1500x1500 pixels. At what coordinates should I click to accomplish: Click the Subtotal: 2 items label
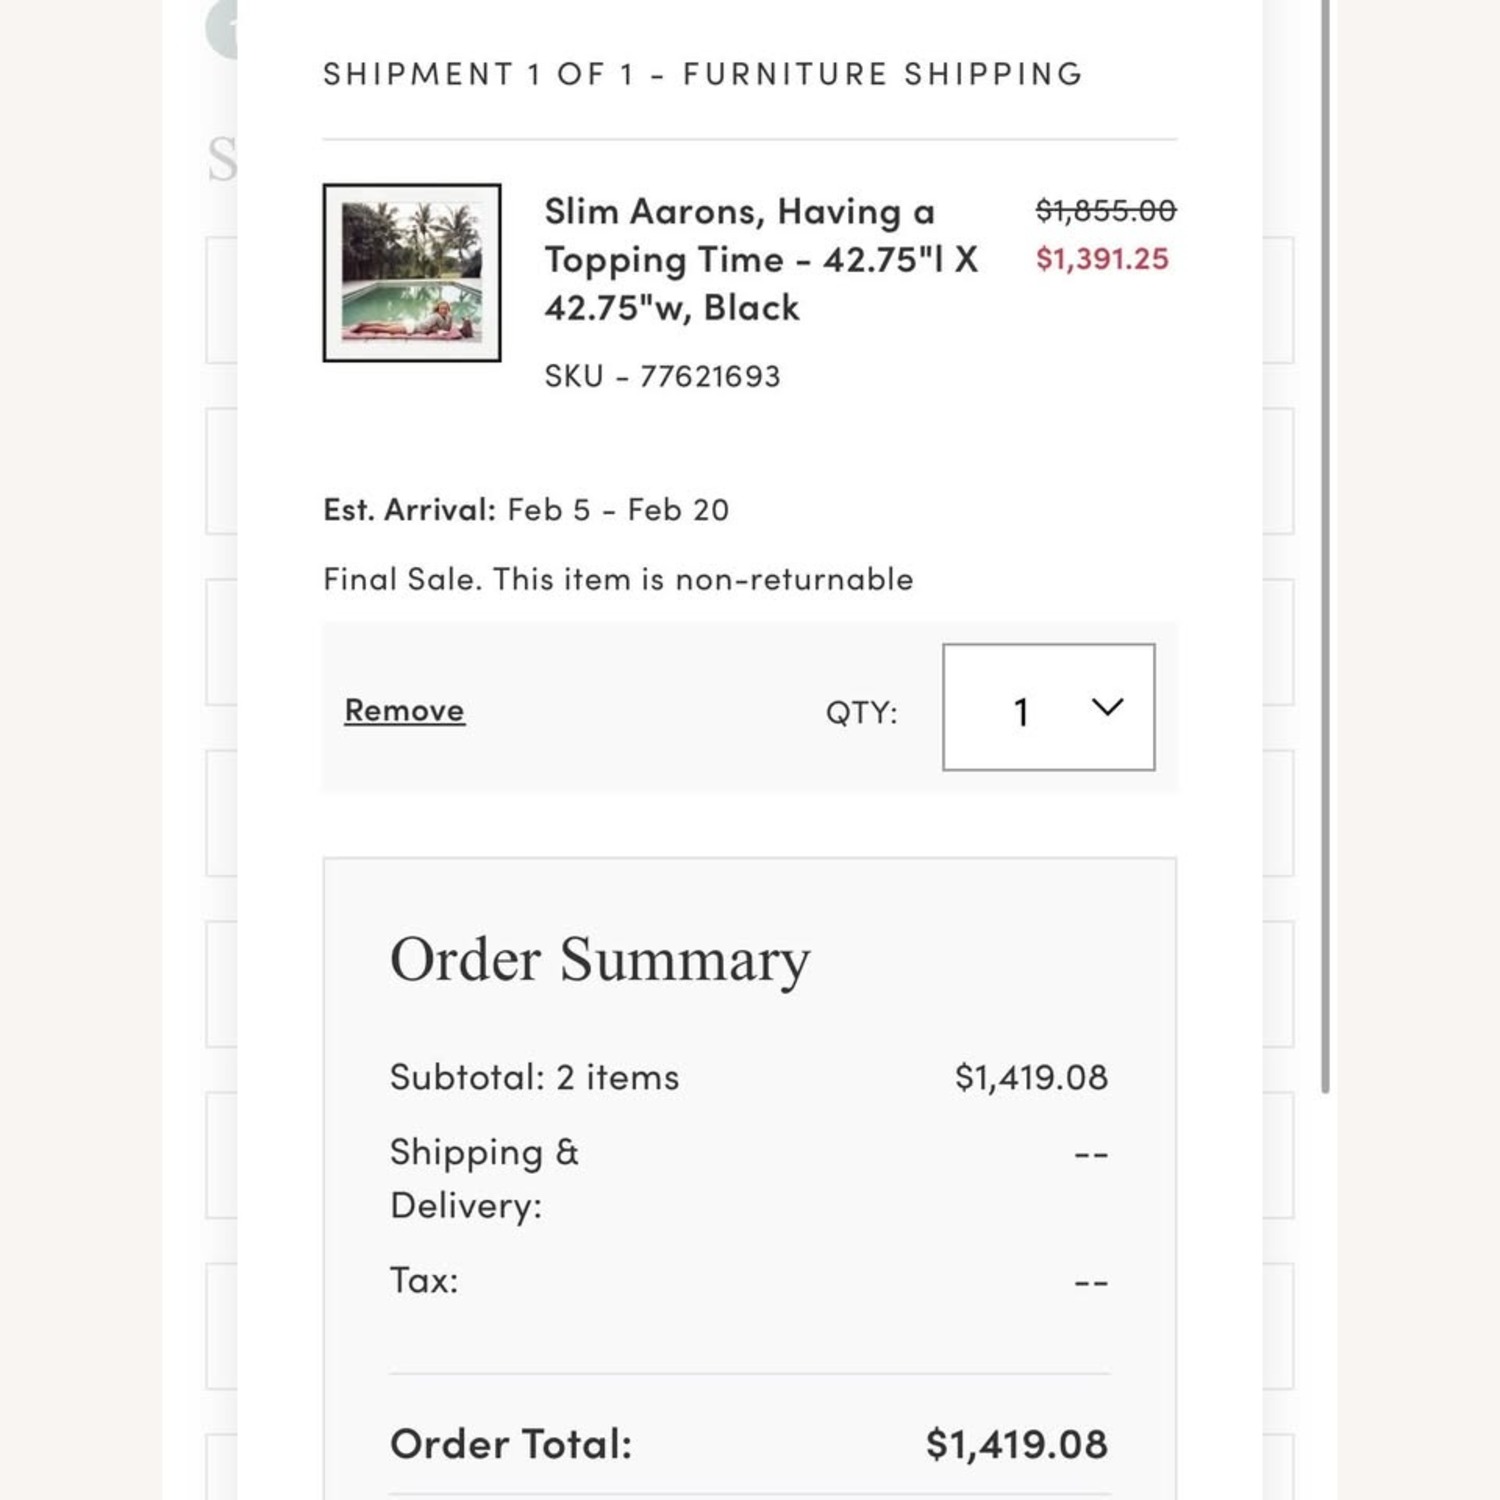click(534, 1077)
